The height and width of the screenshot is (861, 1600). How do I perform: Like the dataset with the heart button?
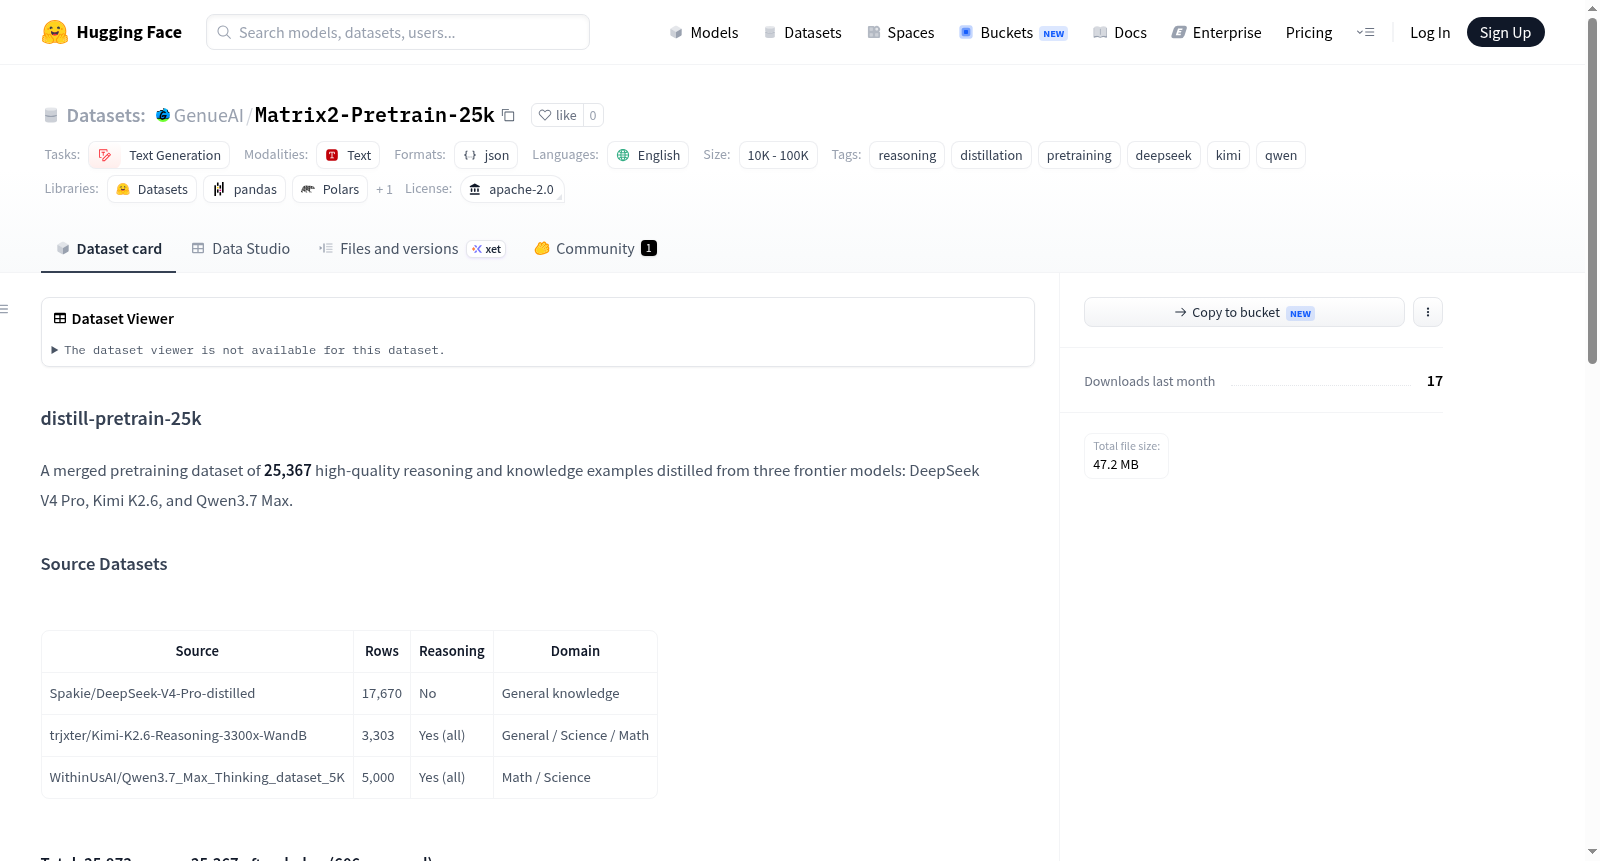557,115
